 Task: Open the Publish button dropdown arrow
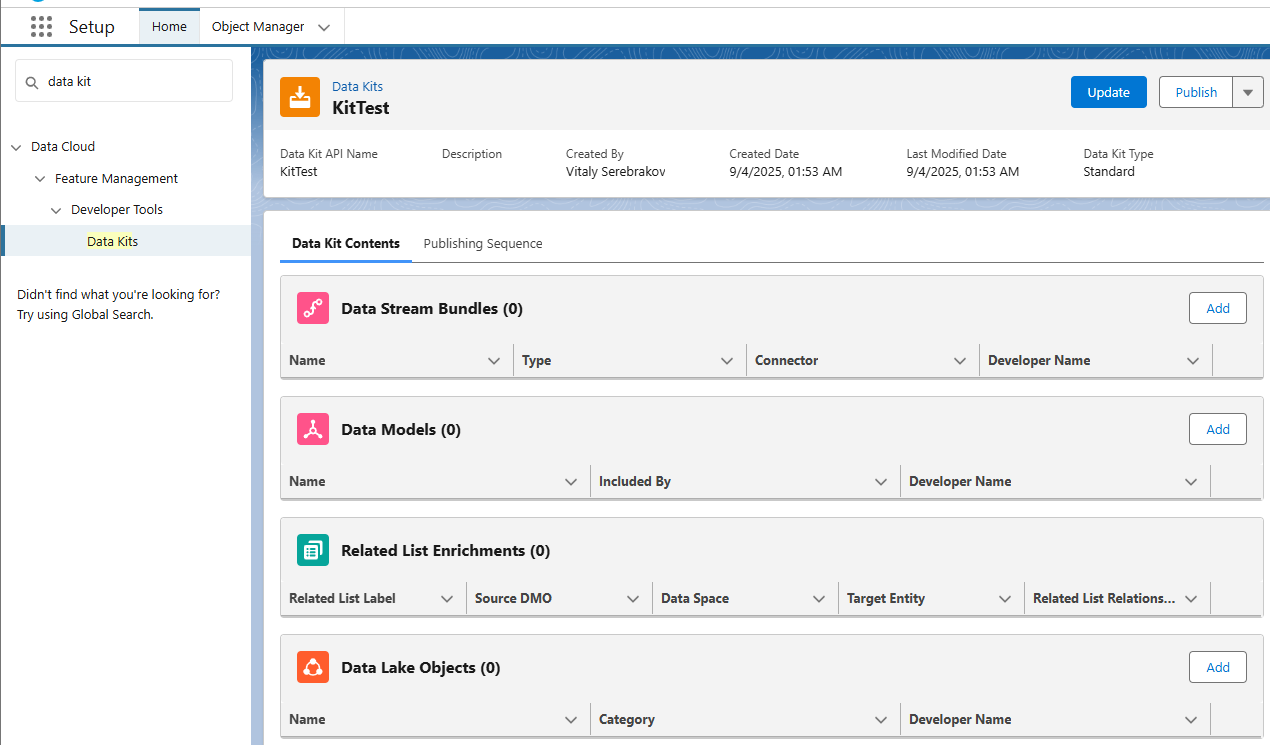(1247, 92)
